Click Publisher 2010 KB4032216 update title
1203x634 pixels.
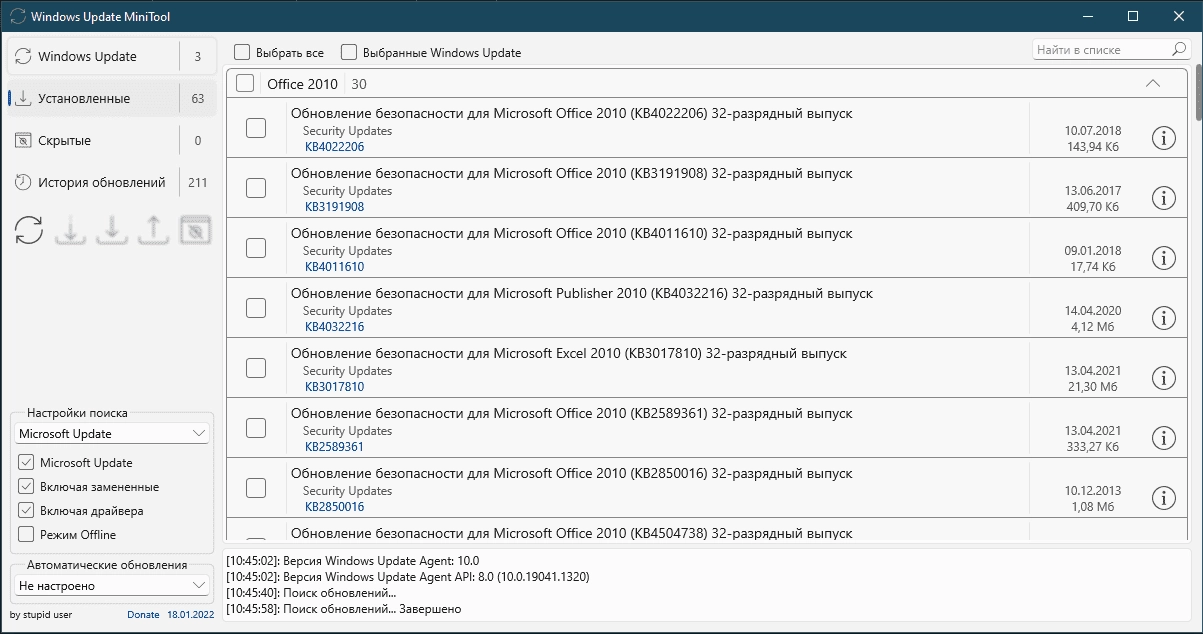coord(582,294)
